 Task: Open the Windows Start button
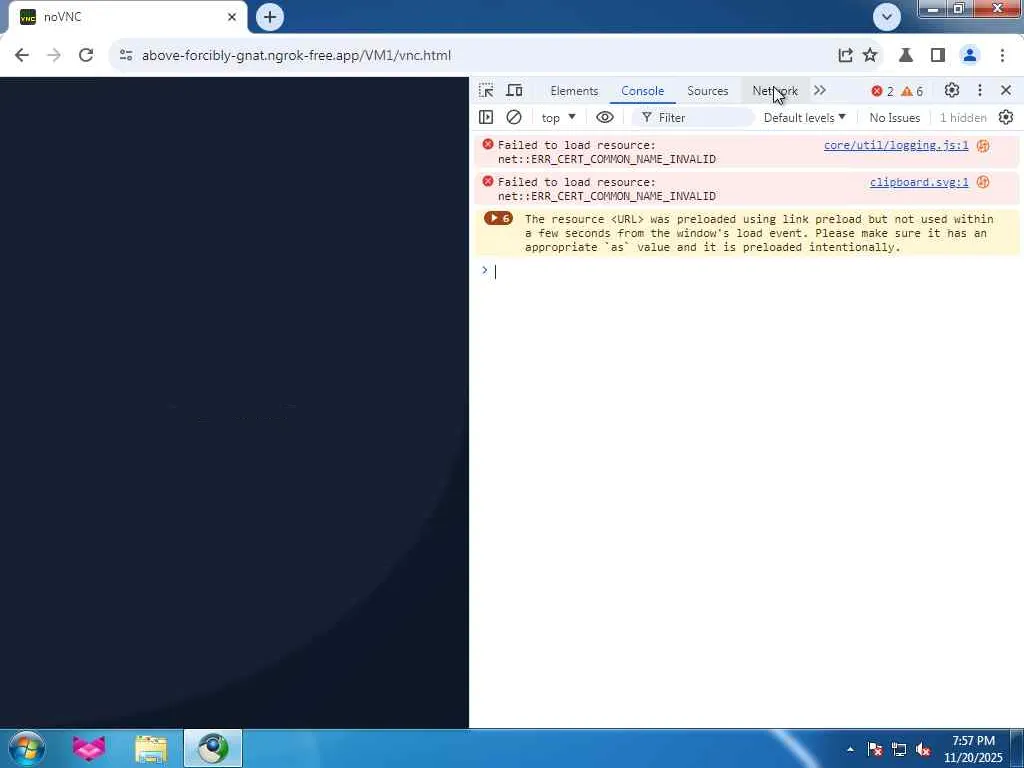(x=27, y=748)
